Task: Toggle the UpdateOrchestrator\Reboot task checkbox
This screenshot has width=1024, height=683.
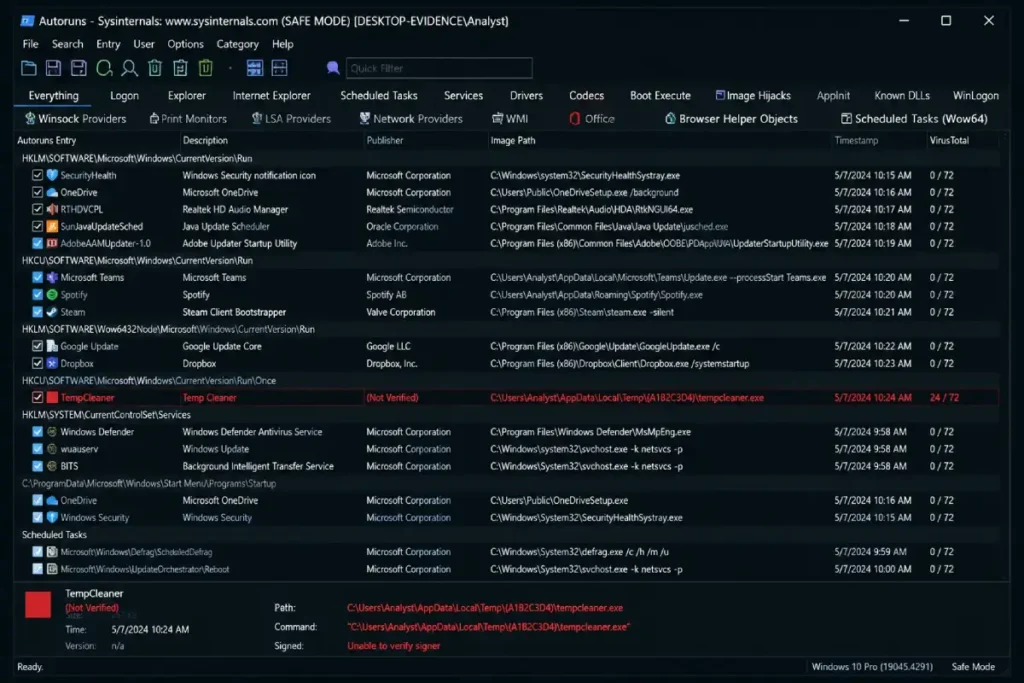Action: (37, 569)
